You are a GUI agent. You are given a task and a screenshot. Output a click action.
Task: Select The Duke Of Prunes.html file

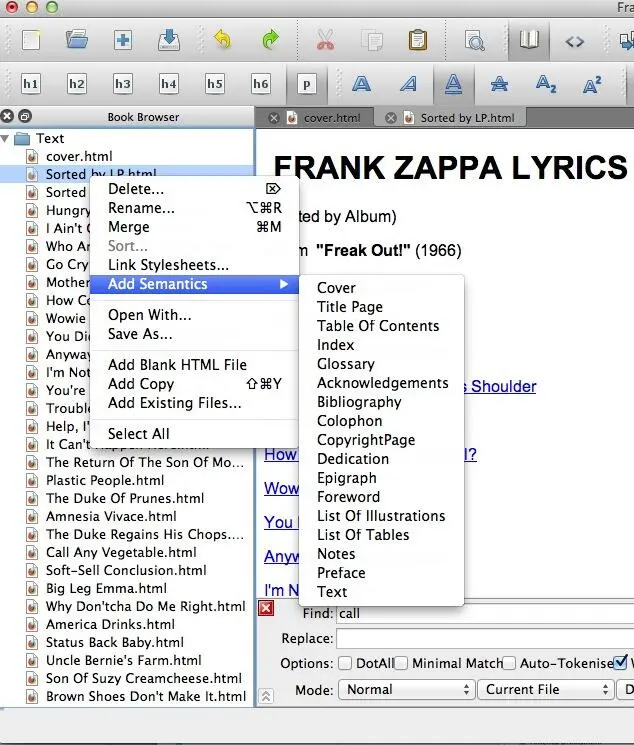125,498
